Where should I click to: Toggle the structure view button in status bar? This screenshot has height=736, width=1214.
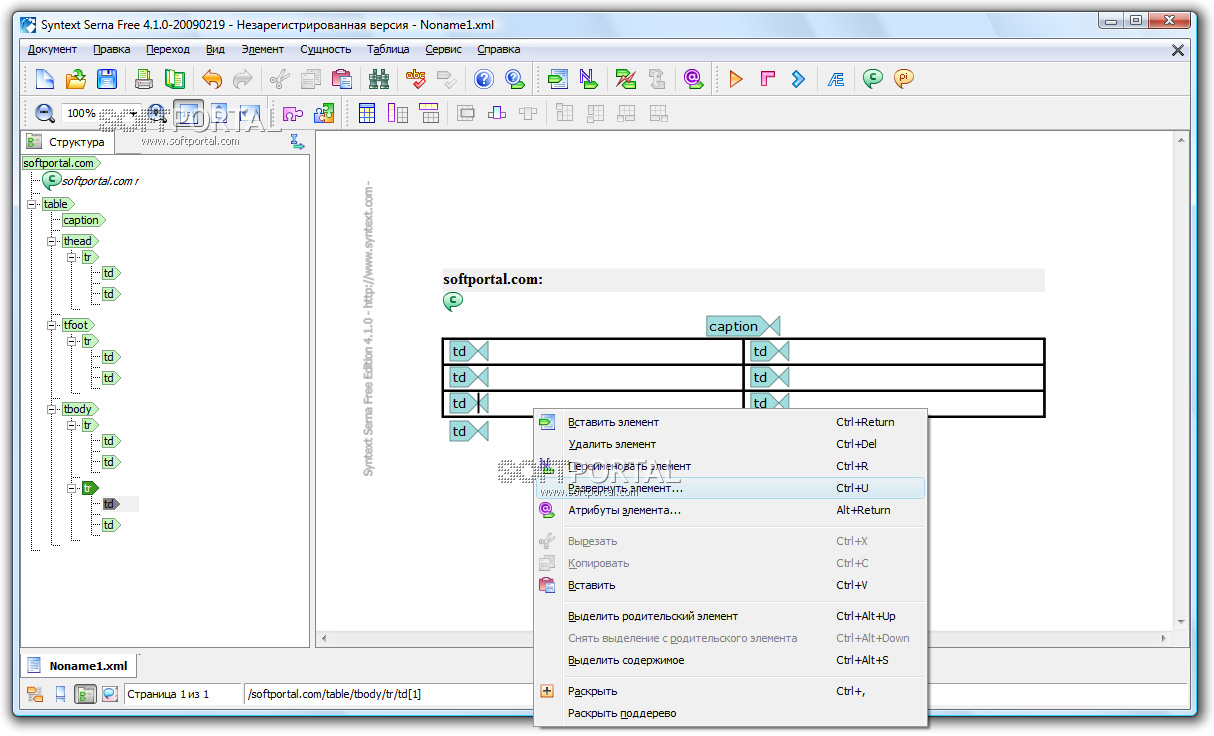(85, 694)
